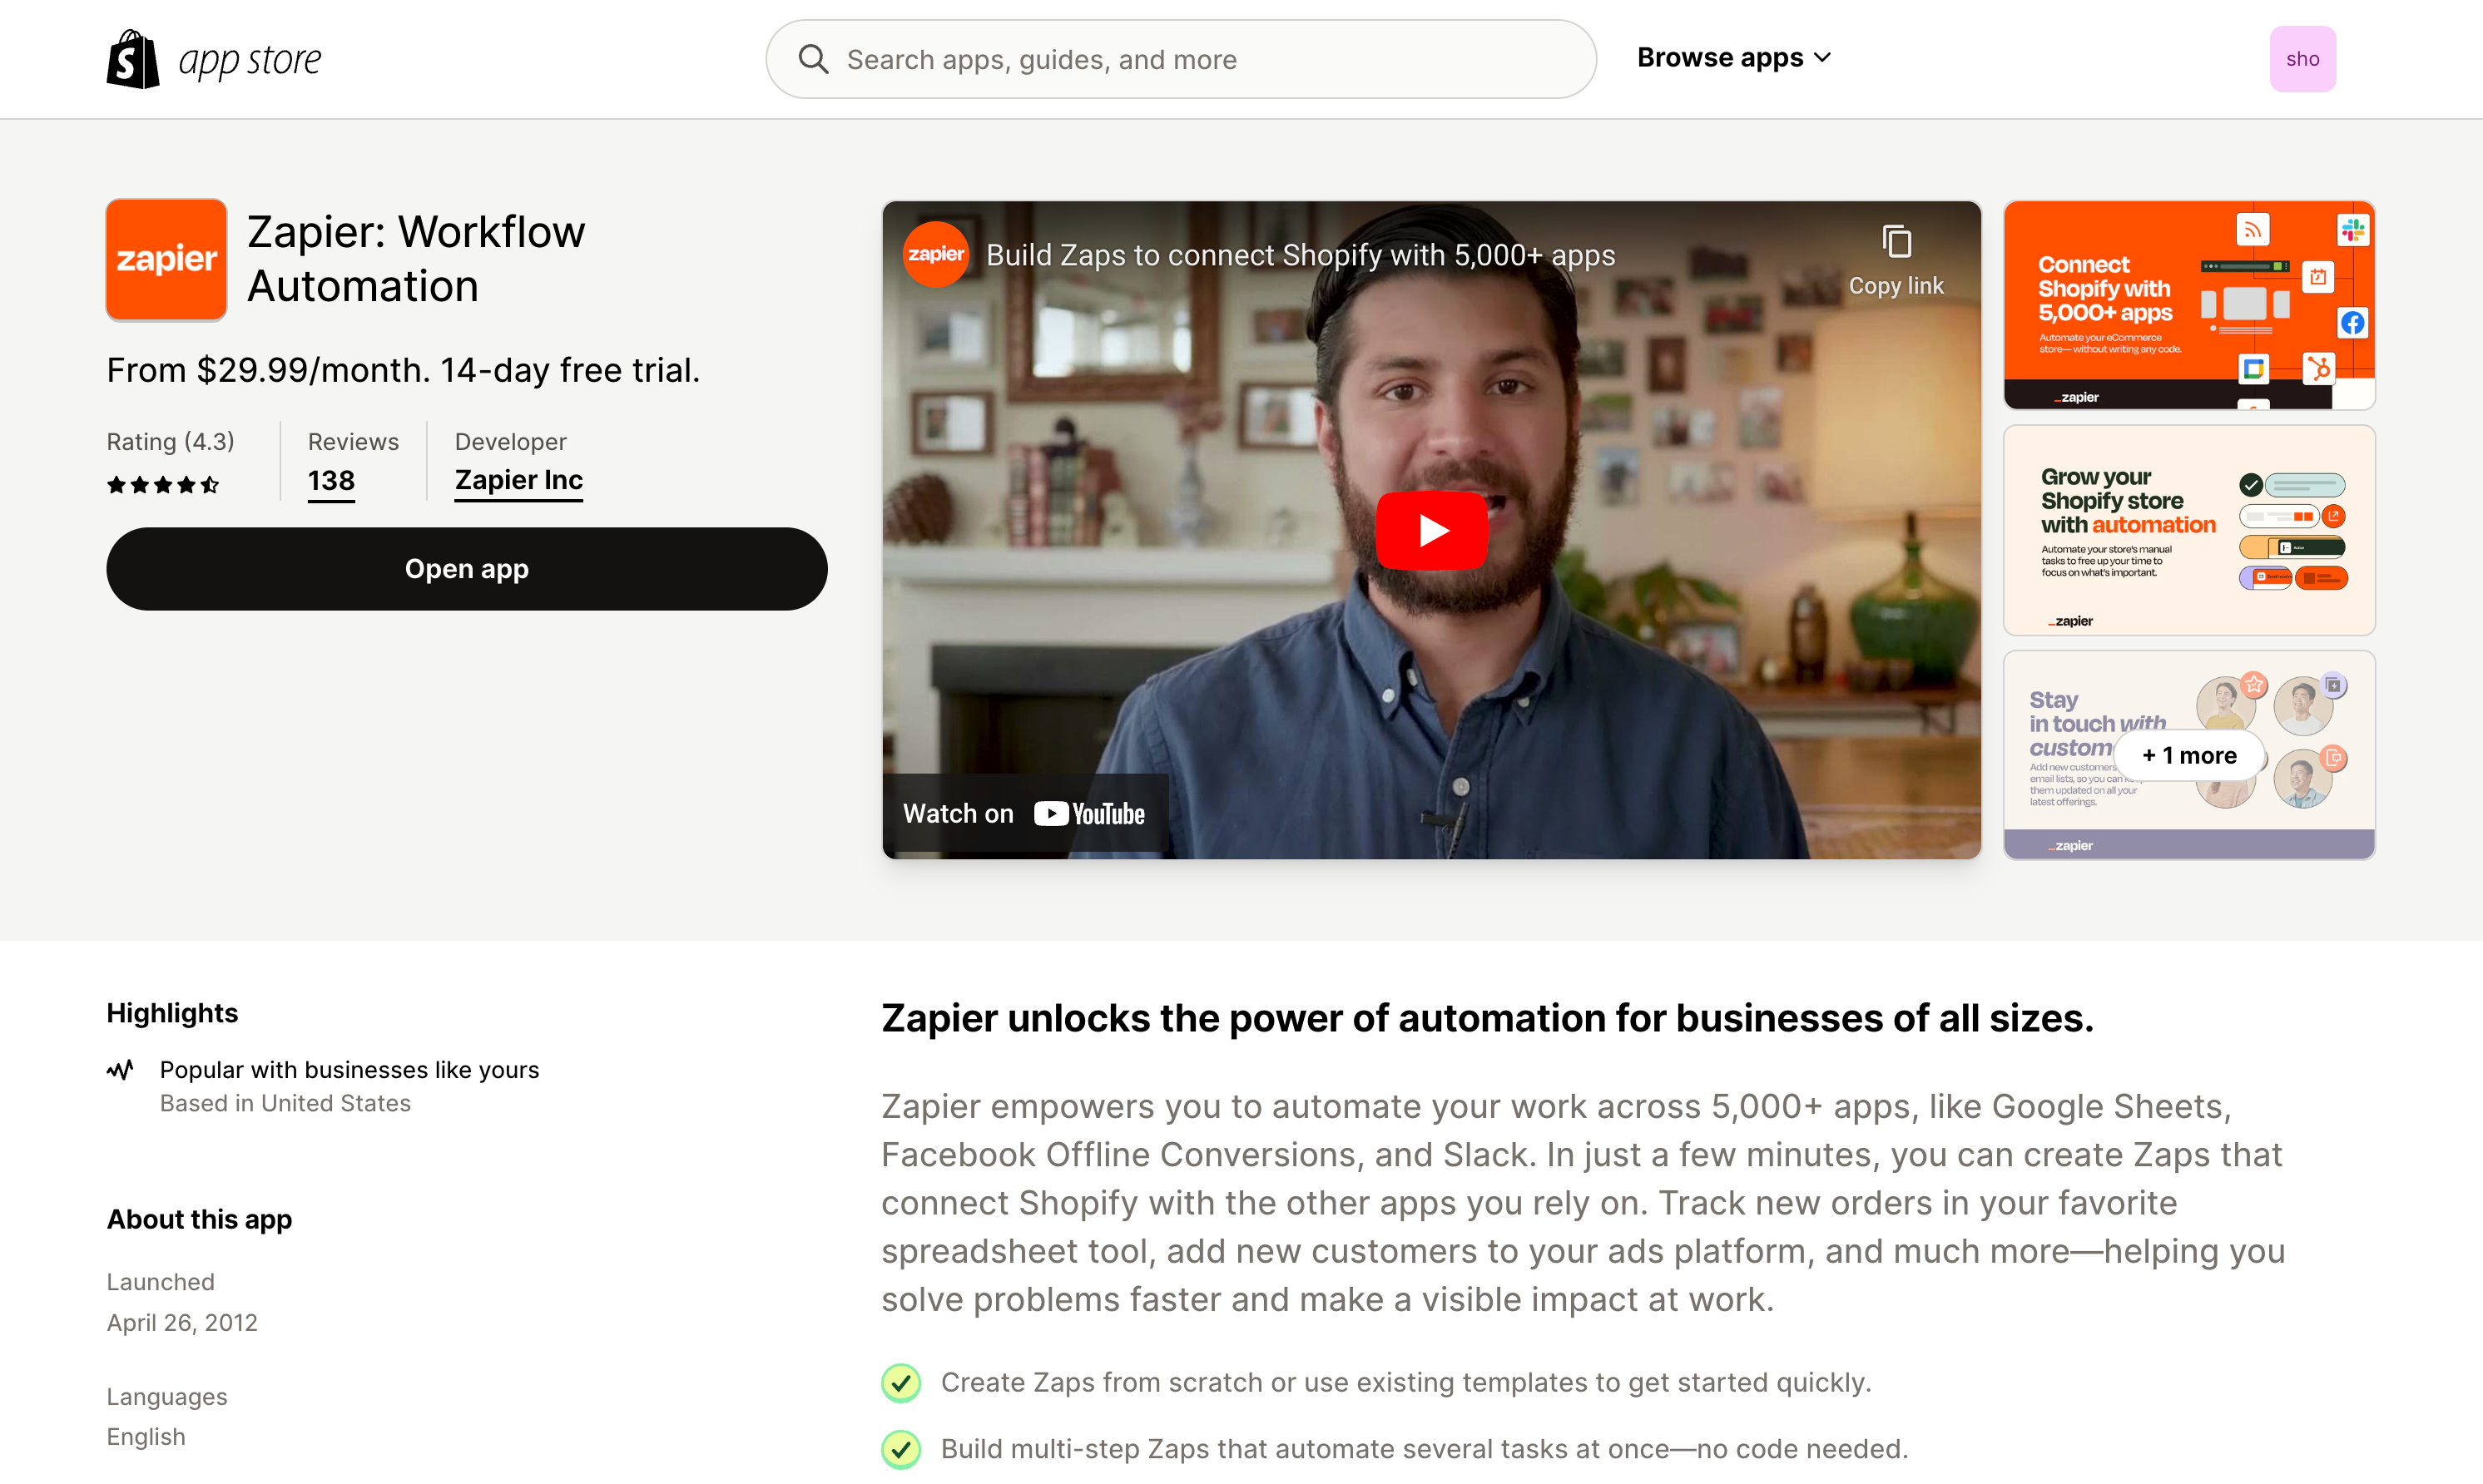Click the Shopify bag logo icon
Viewport: 2483px width, 1484px height.
[x=132, y=58]
